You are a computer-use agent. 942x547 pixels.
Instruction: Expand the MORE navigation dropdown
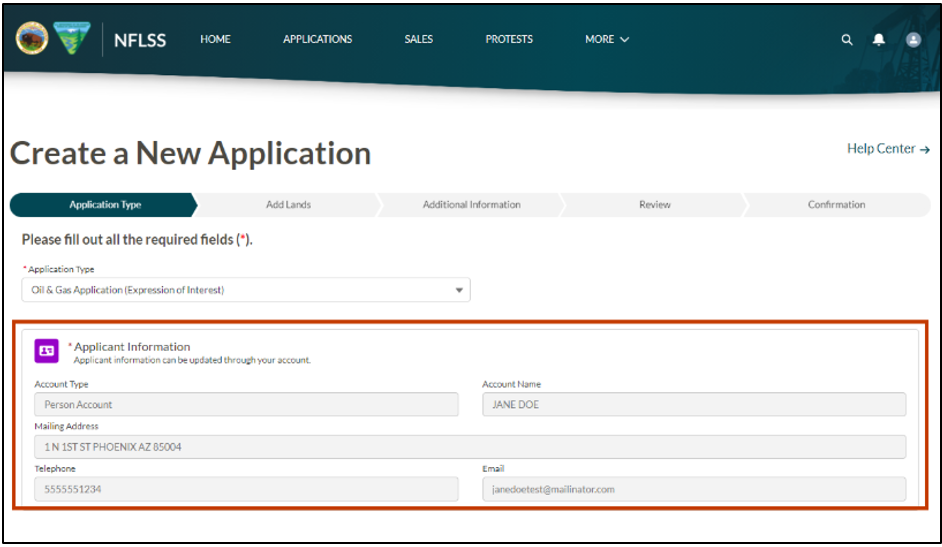click(x=607, y=39)
